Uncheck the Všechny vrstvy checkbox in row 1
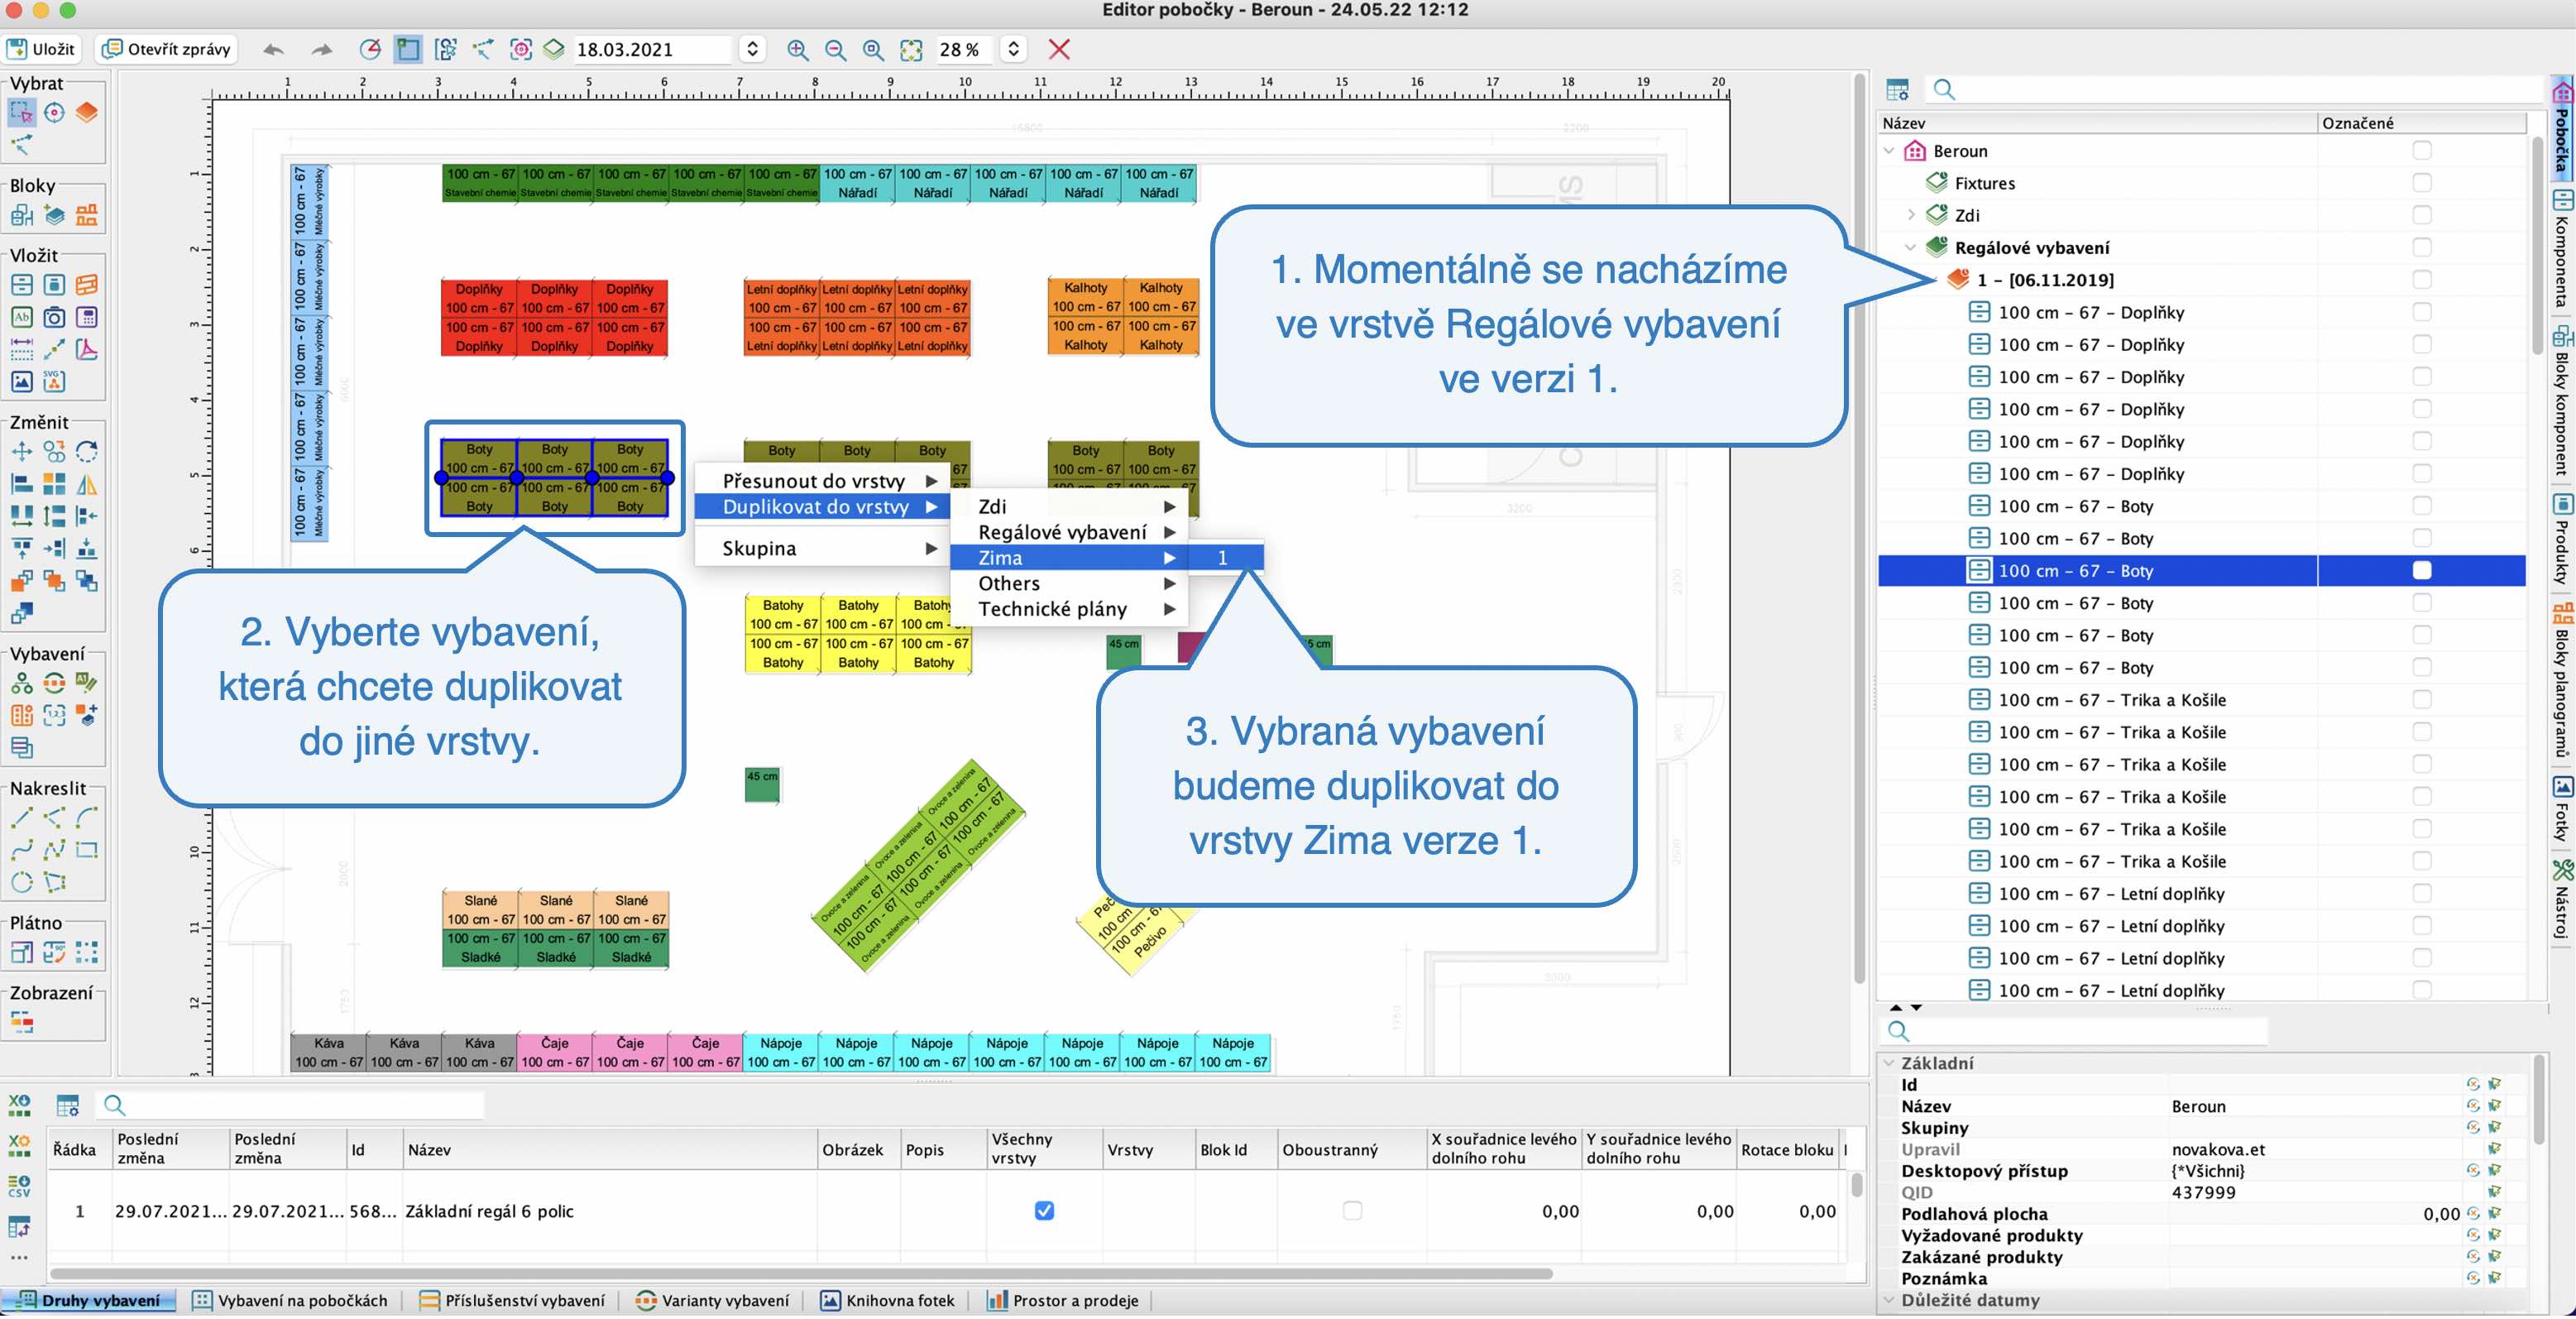Screen dimensions: 2576x1319 point(1044,1211)
